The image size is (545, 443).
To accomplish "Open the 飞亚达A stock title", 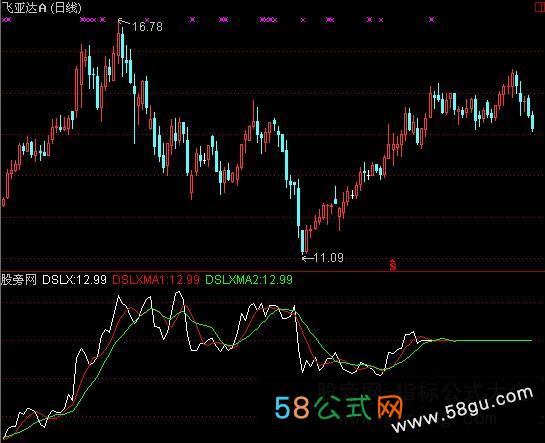I will tap(24, 8).
